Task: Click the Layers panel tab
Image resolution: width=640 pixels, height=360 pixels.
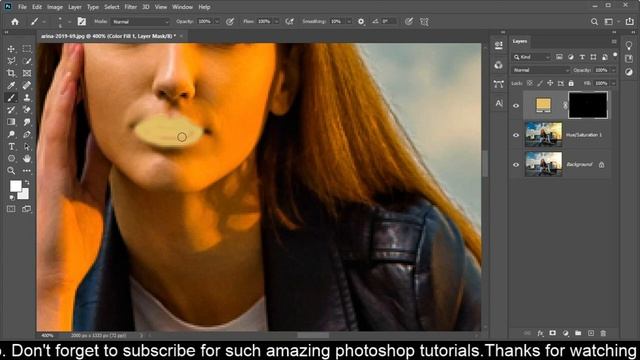Action: [520, 41]
